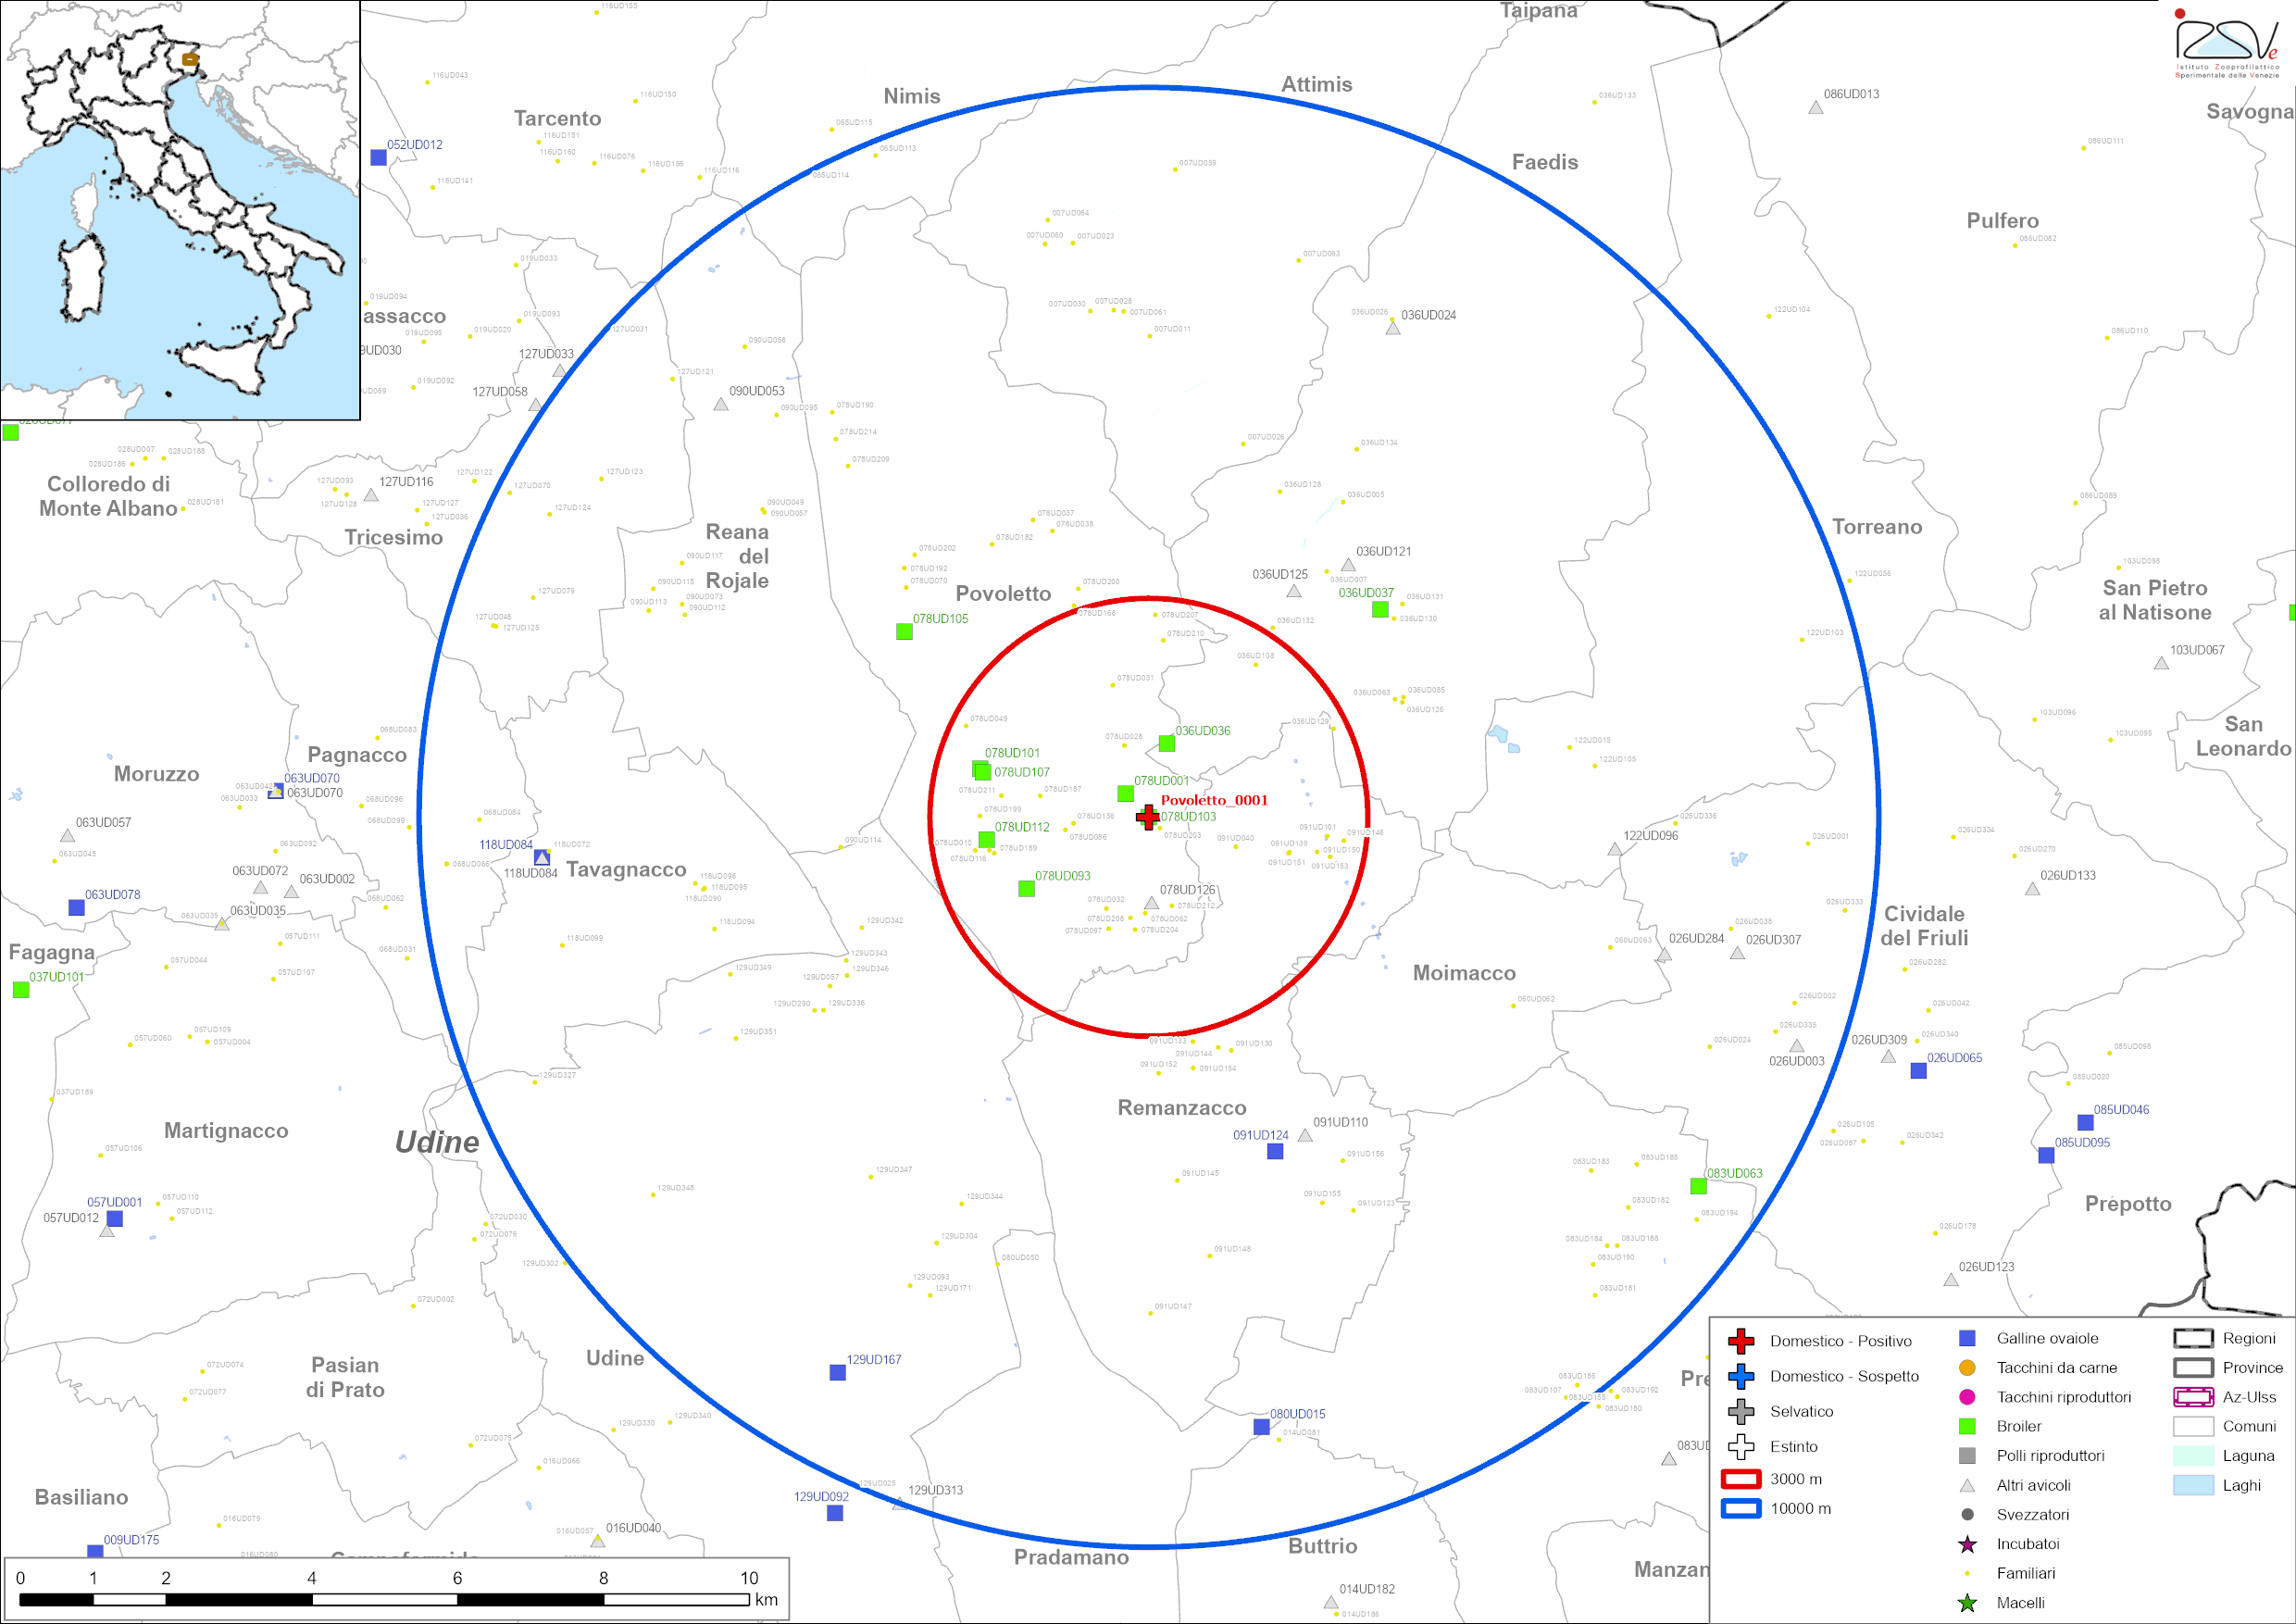Click the Udine italic city label
Screen dimensions: 2296x1624
point(437,1142)
